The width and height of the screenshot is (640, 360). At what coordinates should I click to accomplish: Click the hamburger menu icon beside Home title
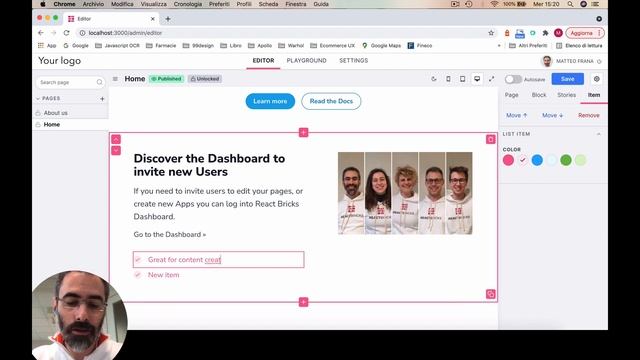(x=115, y=79)
